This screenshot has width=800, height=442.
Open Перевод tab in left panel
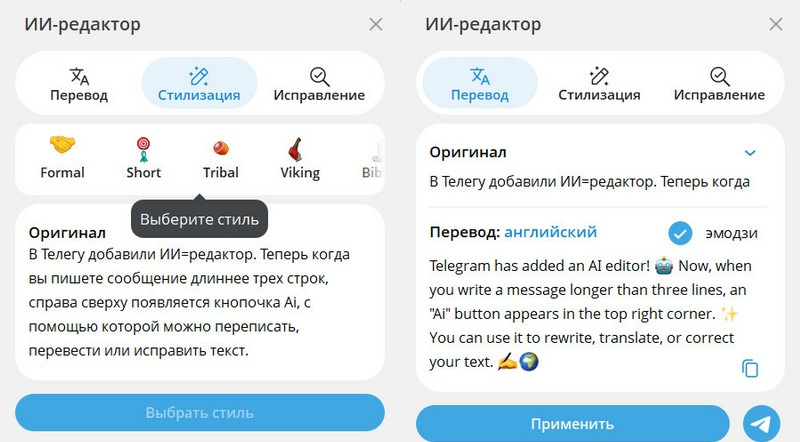(x=79, y=84)
